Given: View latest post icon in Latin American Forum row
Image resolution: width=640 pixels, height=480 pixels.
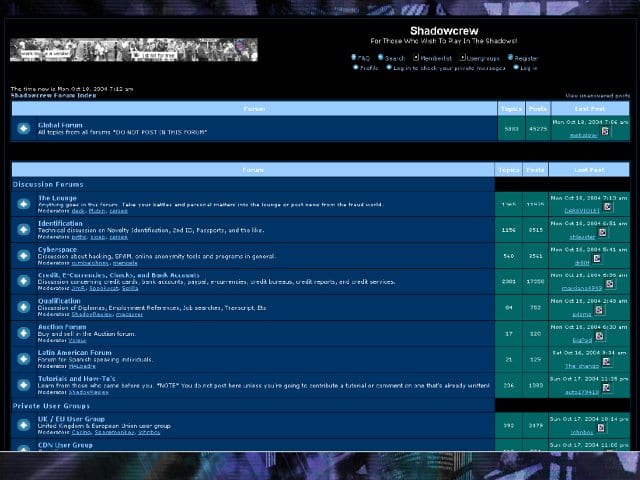Looking at the screenshot, I should click(607, 362).
